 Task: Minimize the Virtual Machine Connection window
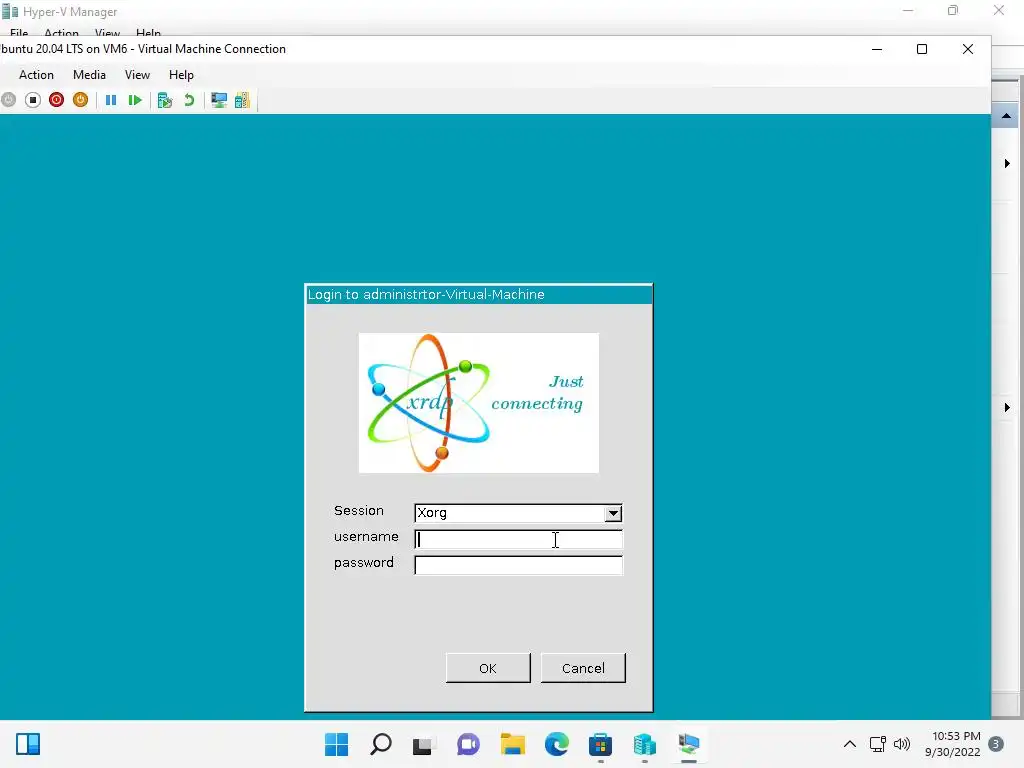click(877, 49)
